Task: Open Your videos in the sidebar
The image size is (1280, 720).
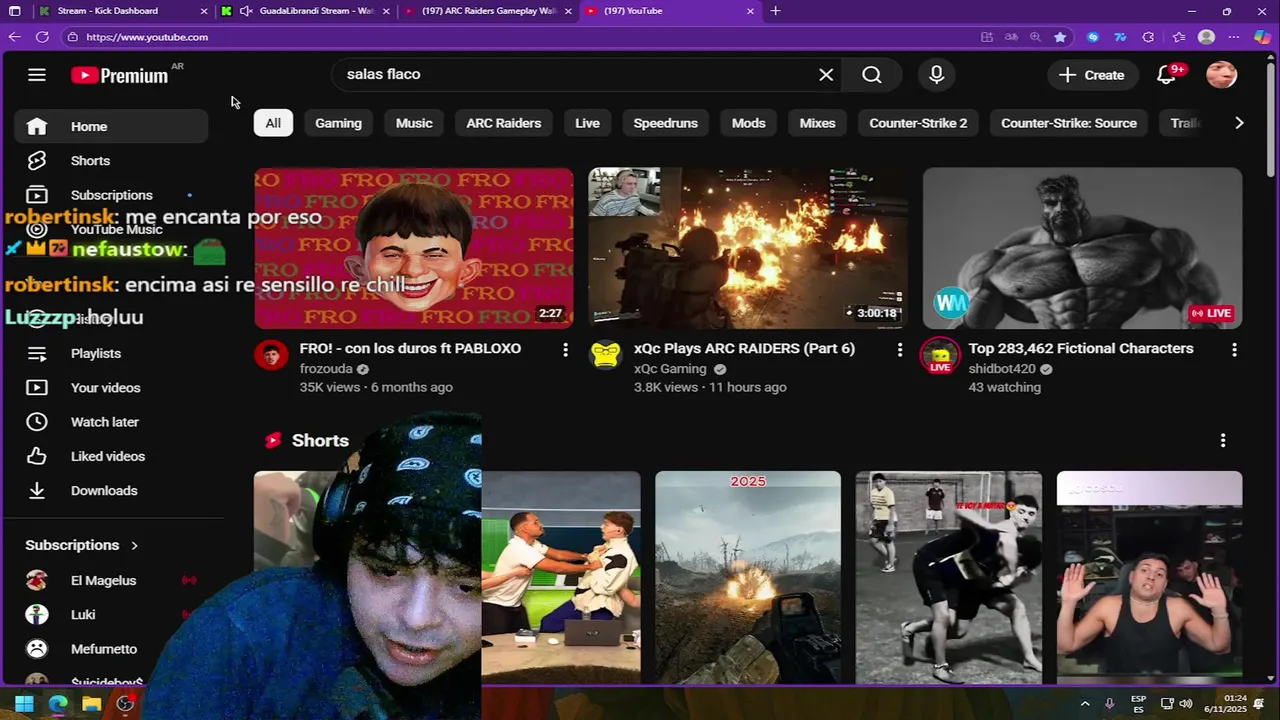Action: coord(111,388)
